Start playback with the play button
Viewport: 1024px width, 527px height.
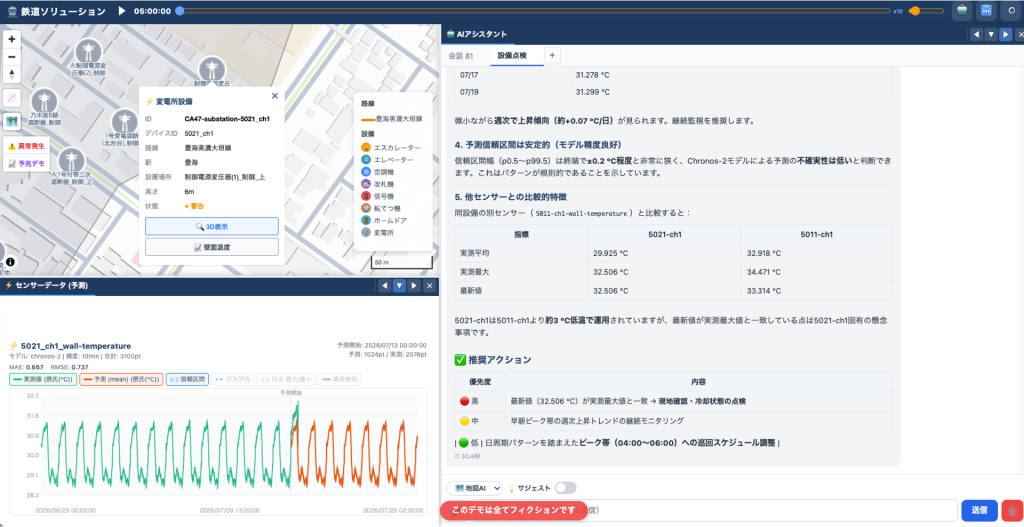click(121, 11)
